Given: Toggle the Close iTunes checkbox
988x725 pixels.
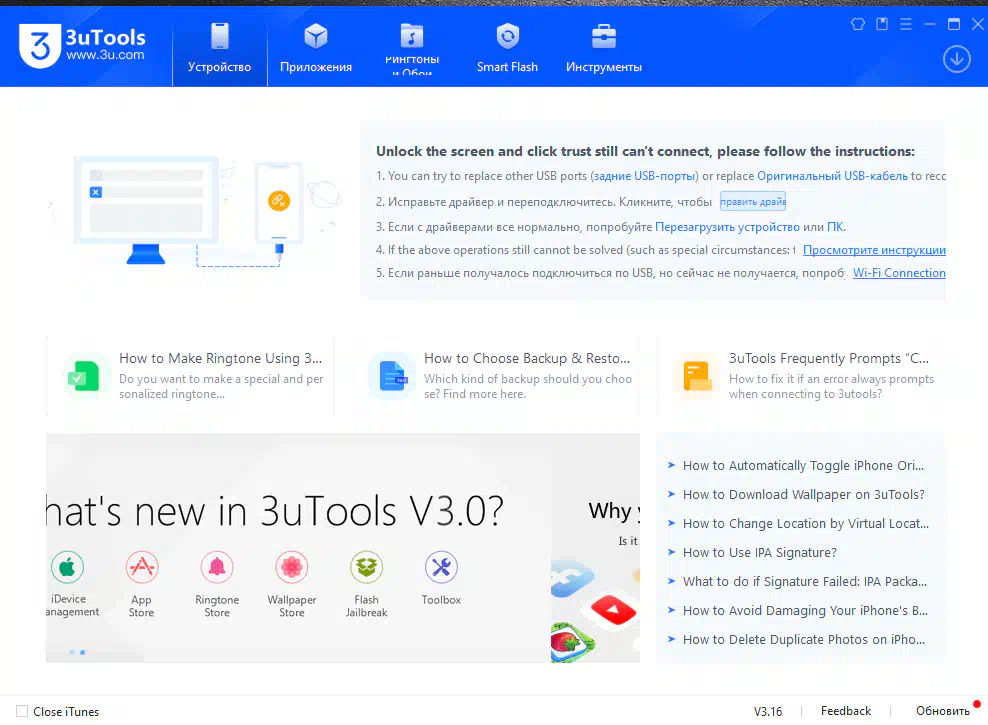Looking at the screenshot, I should pos(22,711).
